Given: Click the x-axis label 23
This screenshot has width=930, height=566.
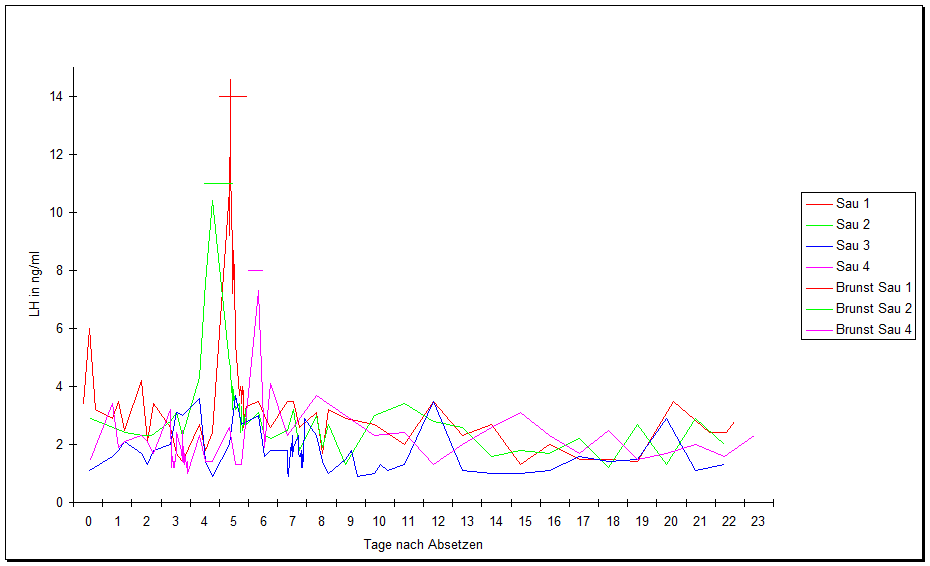Looking at the screenshot, I should click(758, 522).
